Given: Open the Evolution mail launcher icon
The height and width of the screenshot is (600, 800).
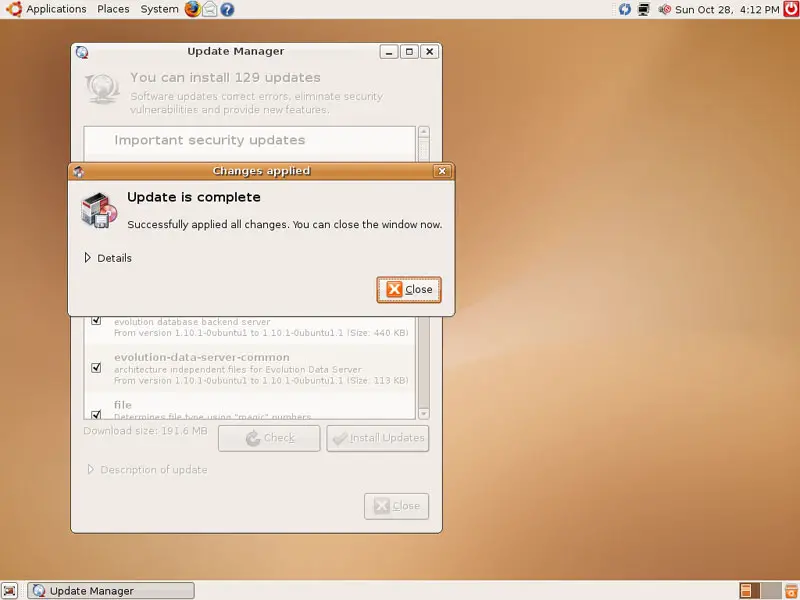Looking at the screenshot, I should tap(210, 9).
